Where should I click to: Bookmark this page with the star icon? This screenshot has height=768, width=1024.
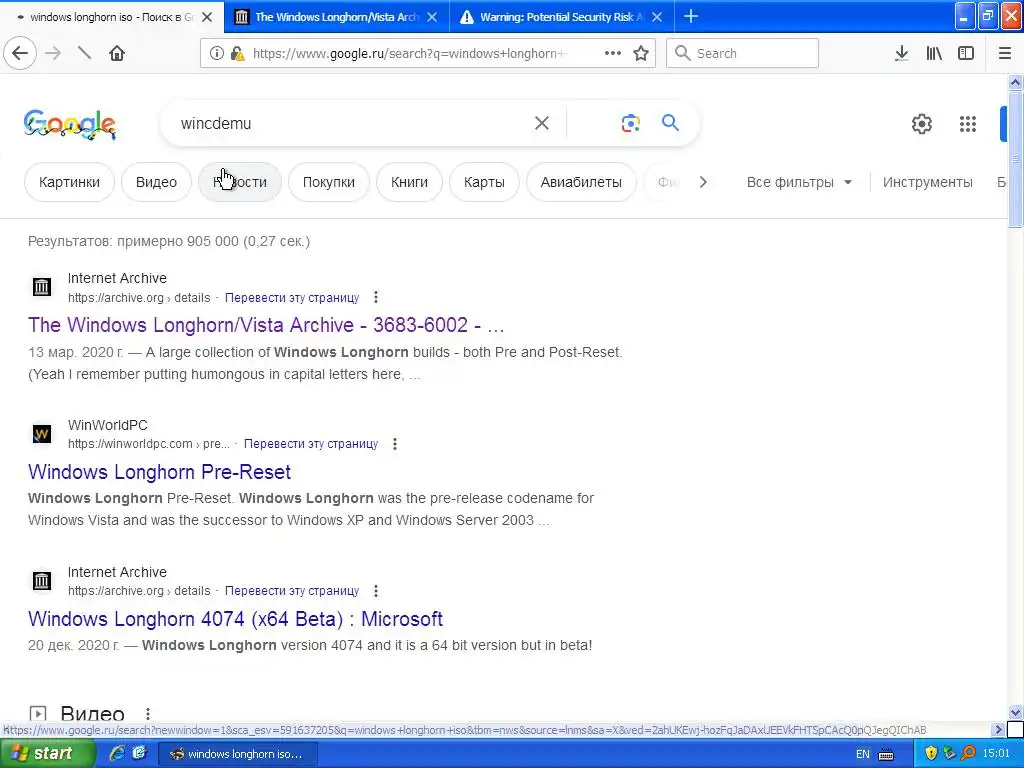[641, 53]
